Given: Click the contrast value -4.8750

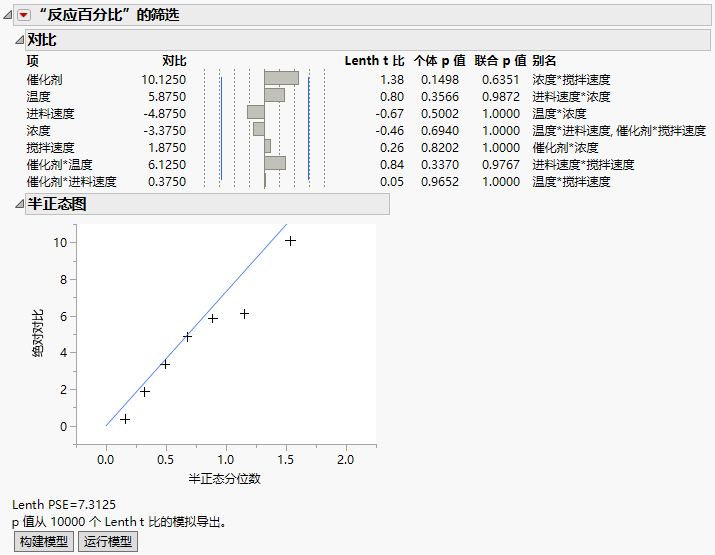Looking at the screenshot, I should pyautogui.click(x=165, y=114).
